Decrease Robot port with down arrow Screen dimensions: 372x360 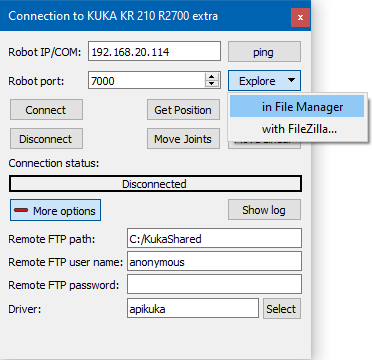[212, 84]
